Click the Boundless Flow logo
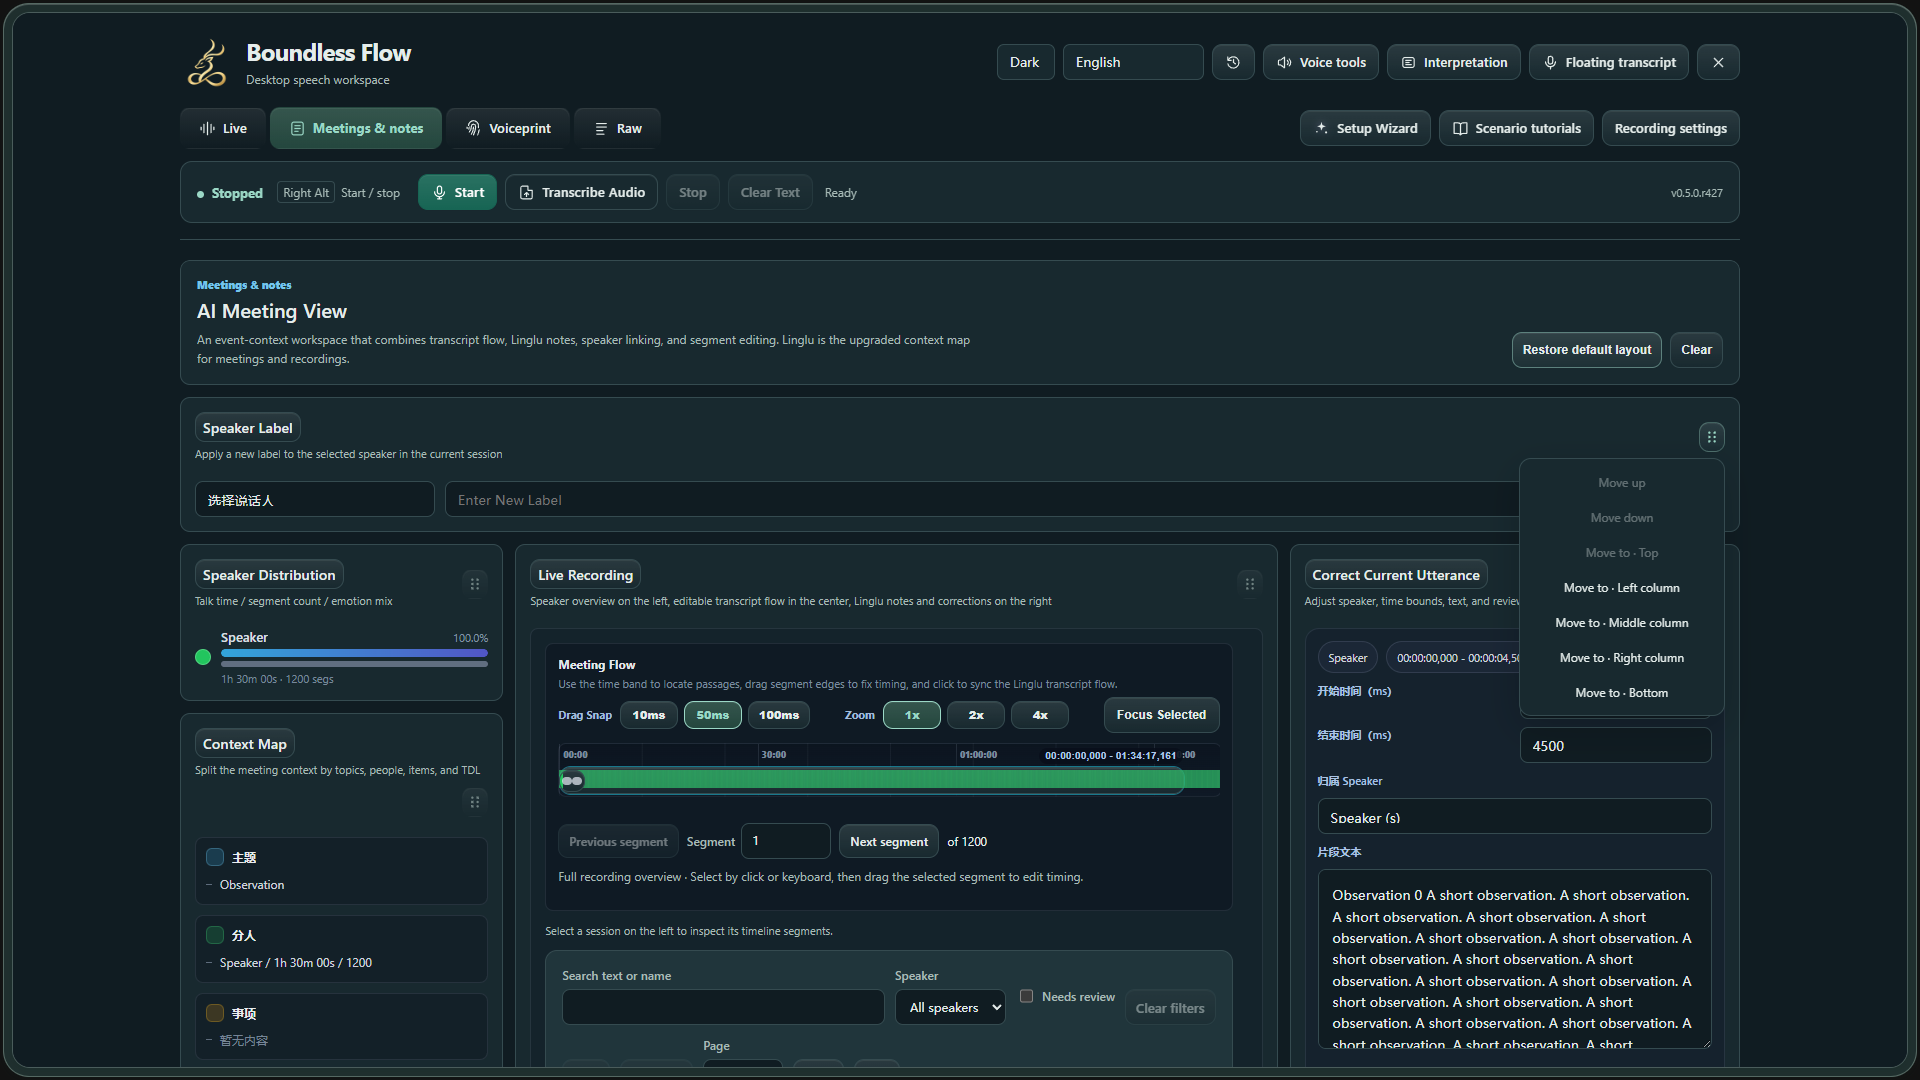The image size is (1920, 1080). [x=207, y=64]
